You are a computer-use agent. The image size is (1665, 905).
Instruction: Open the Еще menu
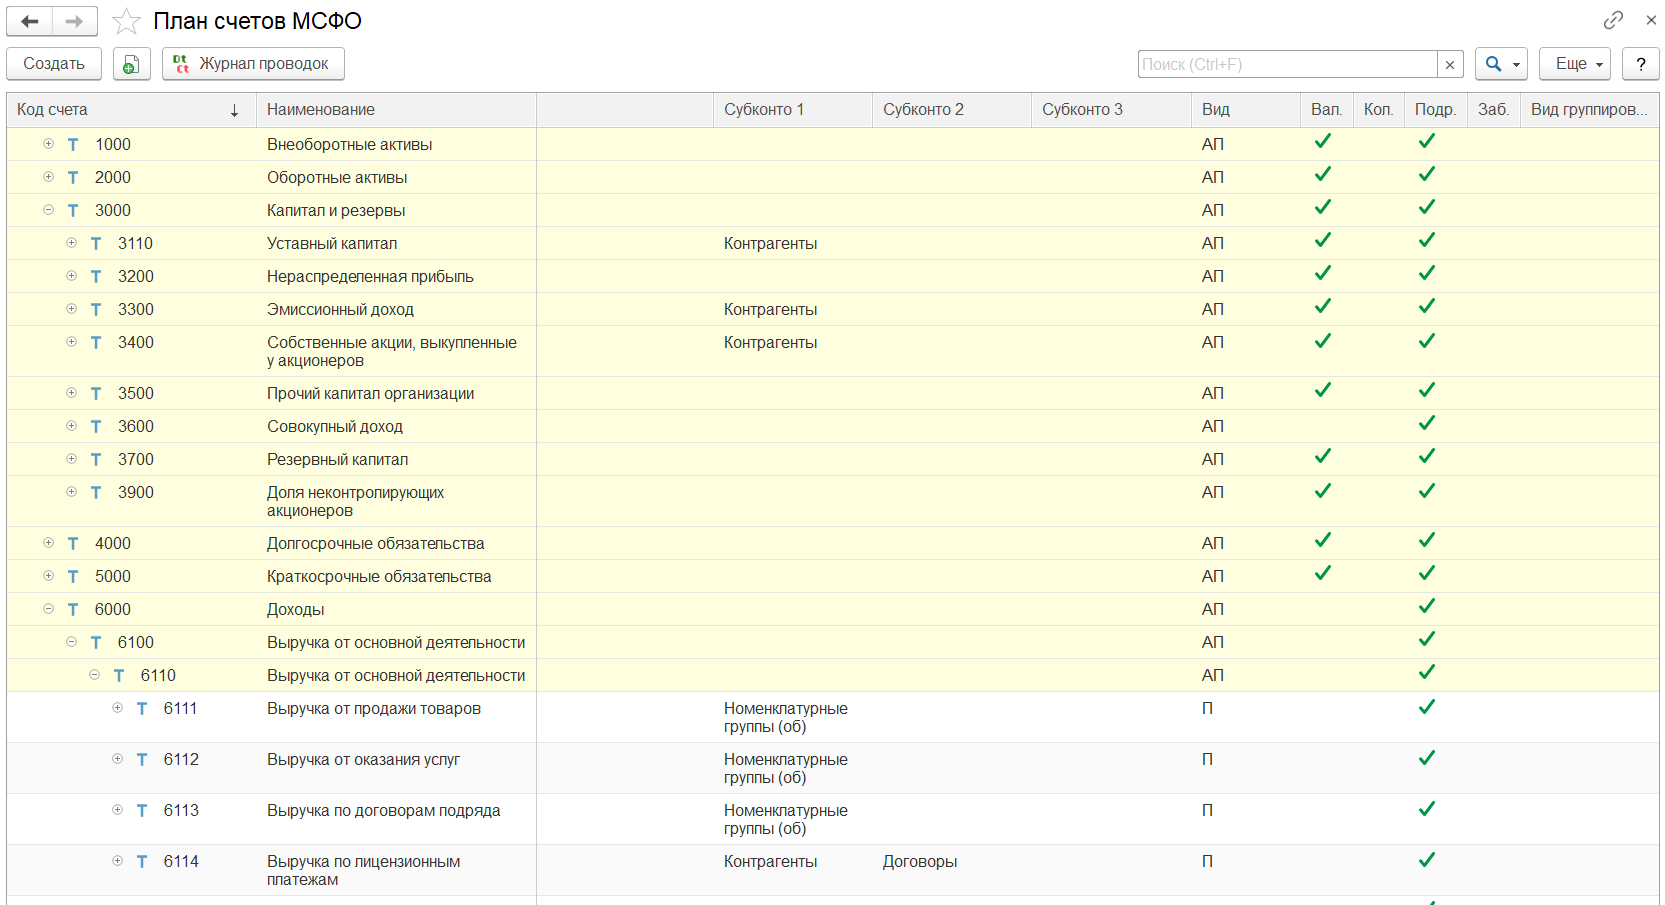point(1575,64)
